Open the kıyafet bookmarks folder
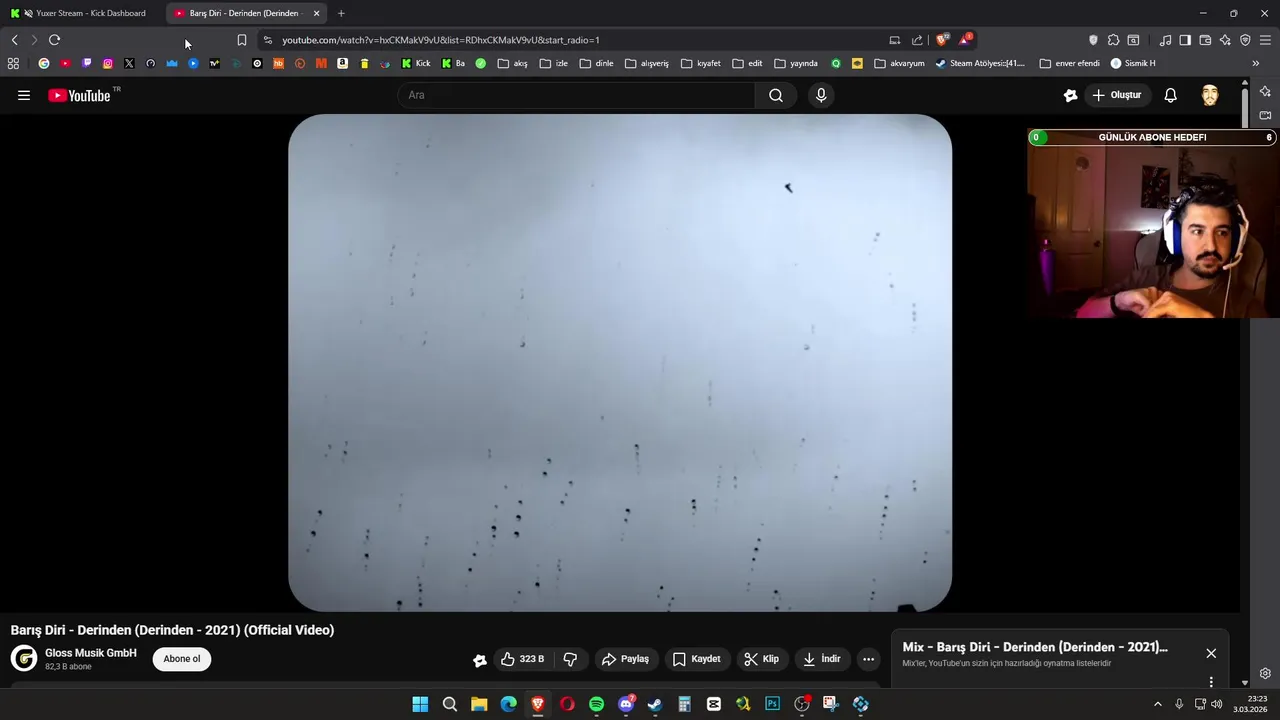 click(x=701, y=63)
